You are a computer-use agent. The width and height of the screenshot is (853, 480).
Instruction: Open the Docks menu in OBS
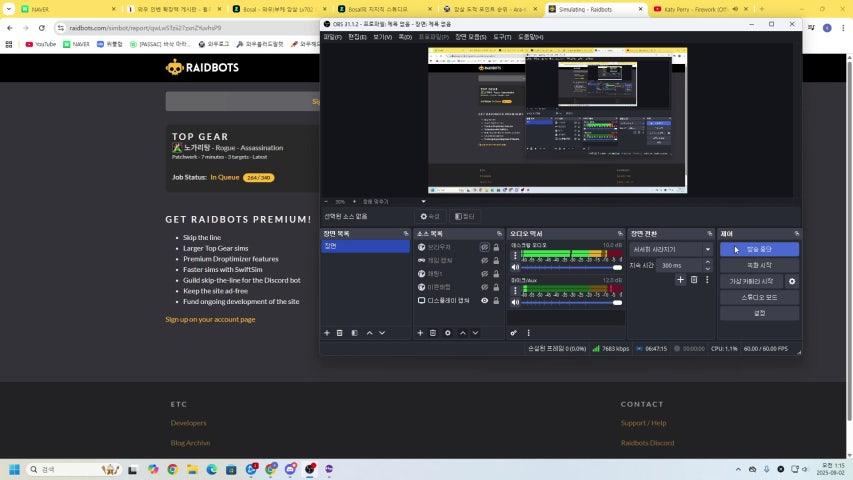click(405, 37)
